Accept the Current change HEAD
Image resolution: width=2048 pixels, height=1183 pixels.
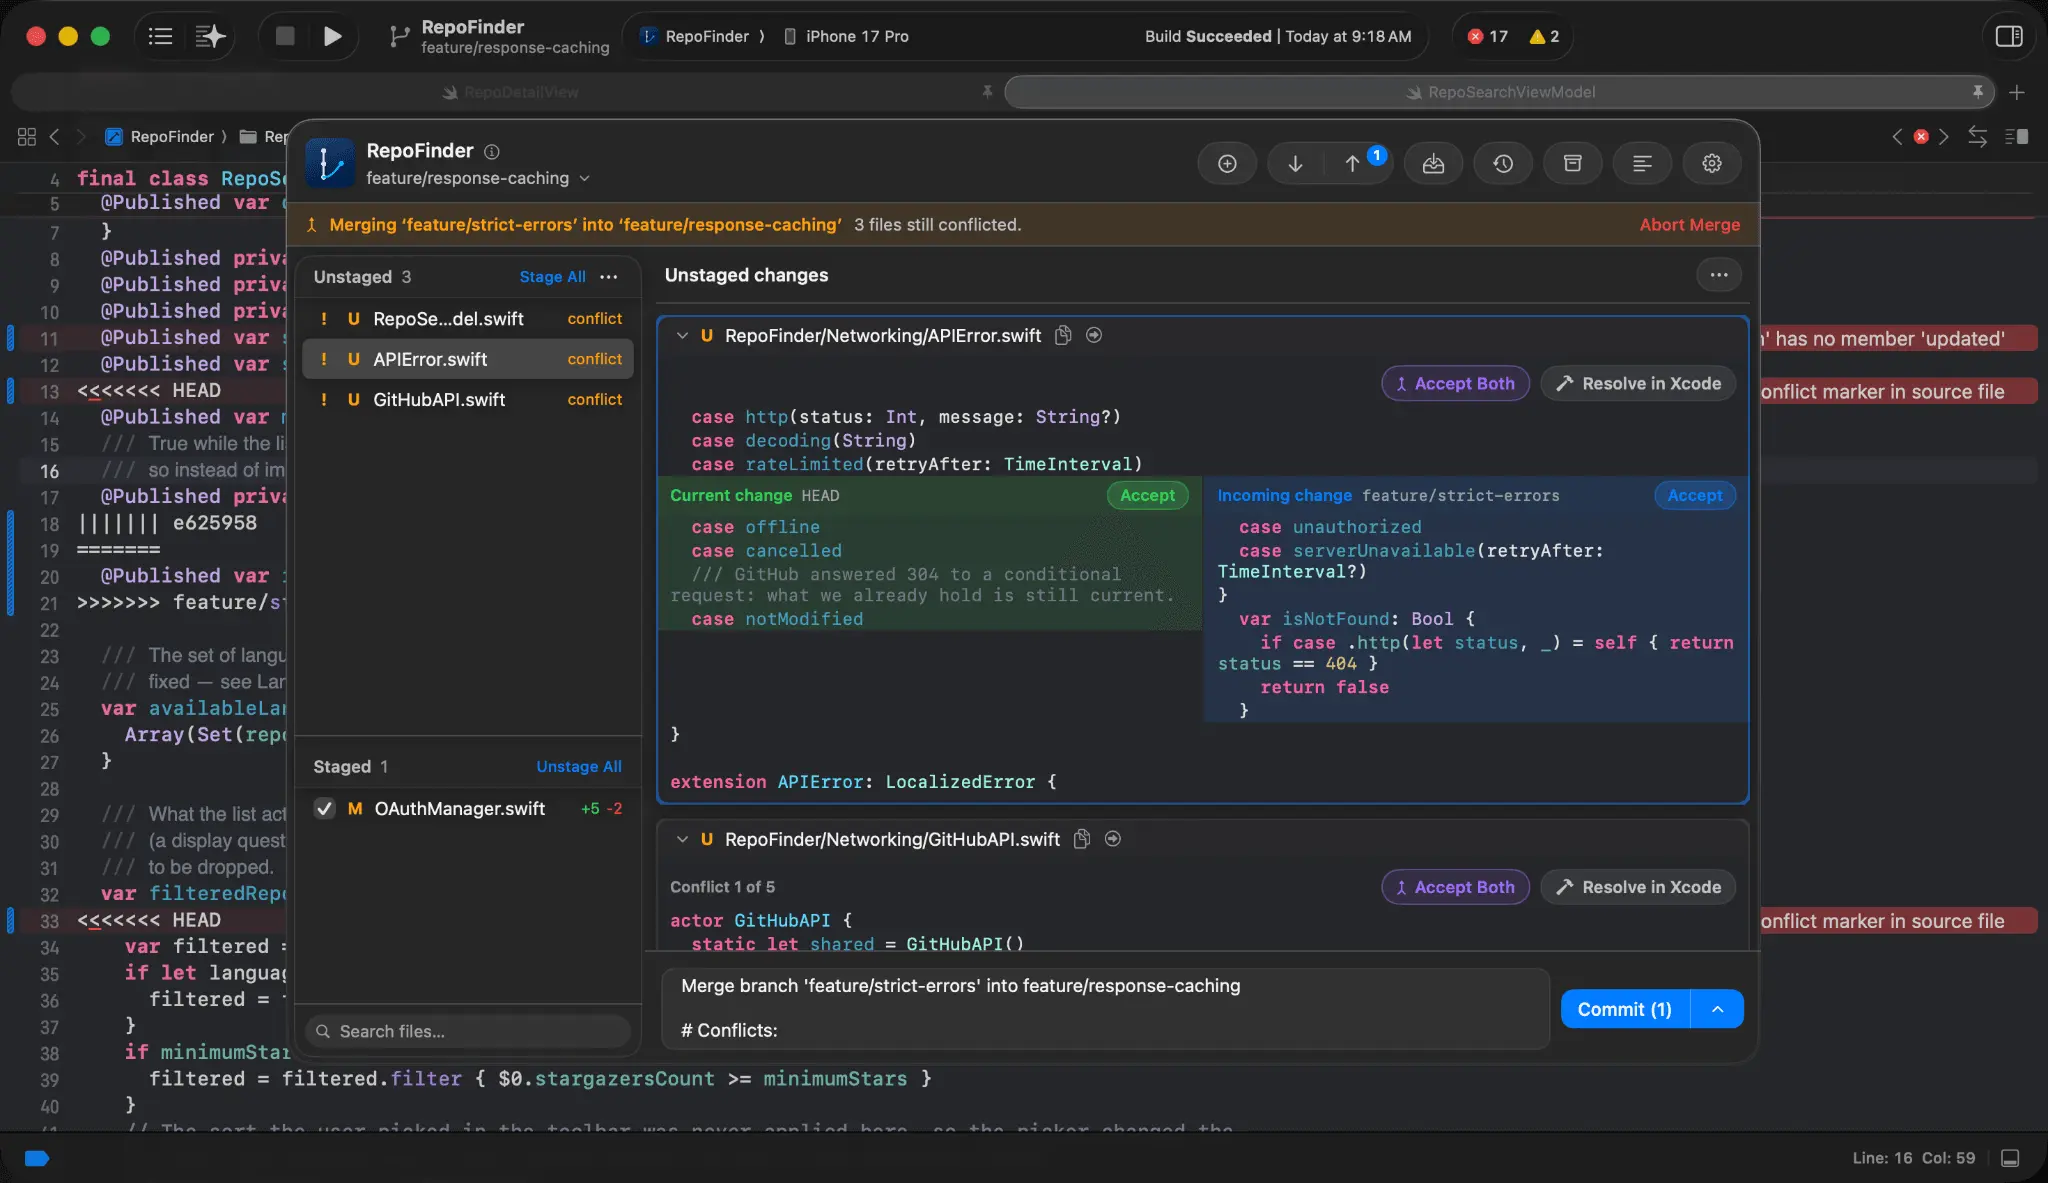pyautogui.click(x=1147, y=495)
